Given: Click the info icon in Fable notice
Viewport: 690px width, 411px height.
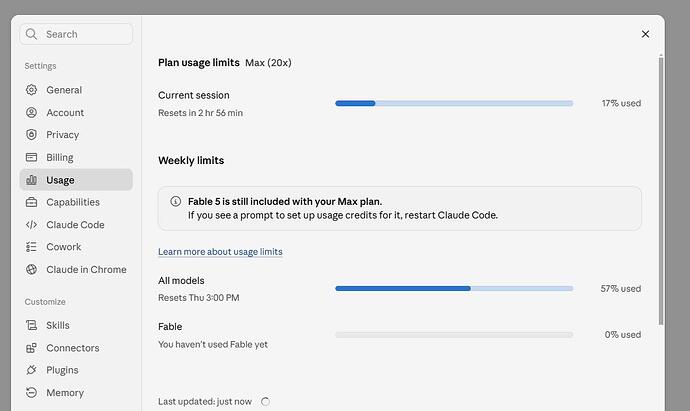Looking at the screenshot, I should [176, 202].
